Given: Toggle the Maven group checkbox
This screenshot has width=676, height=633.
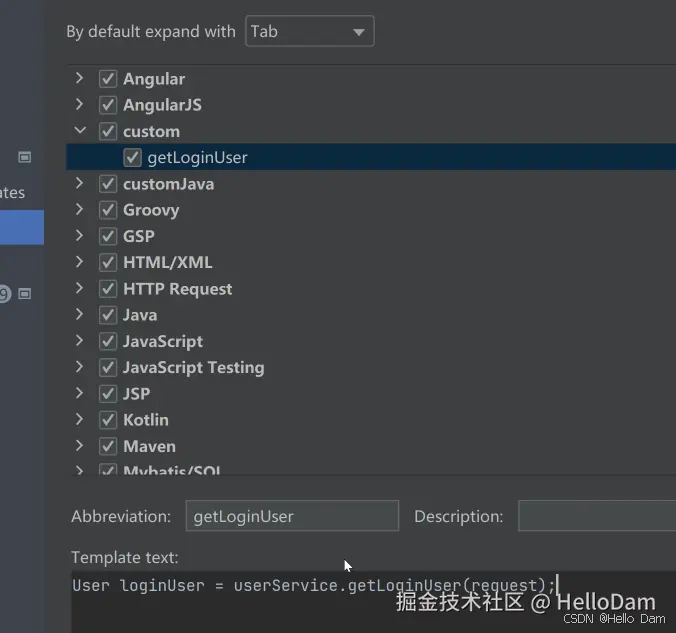Looking at the screenshot, I should [x=108, y=446].
